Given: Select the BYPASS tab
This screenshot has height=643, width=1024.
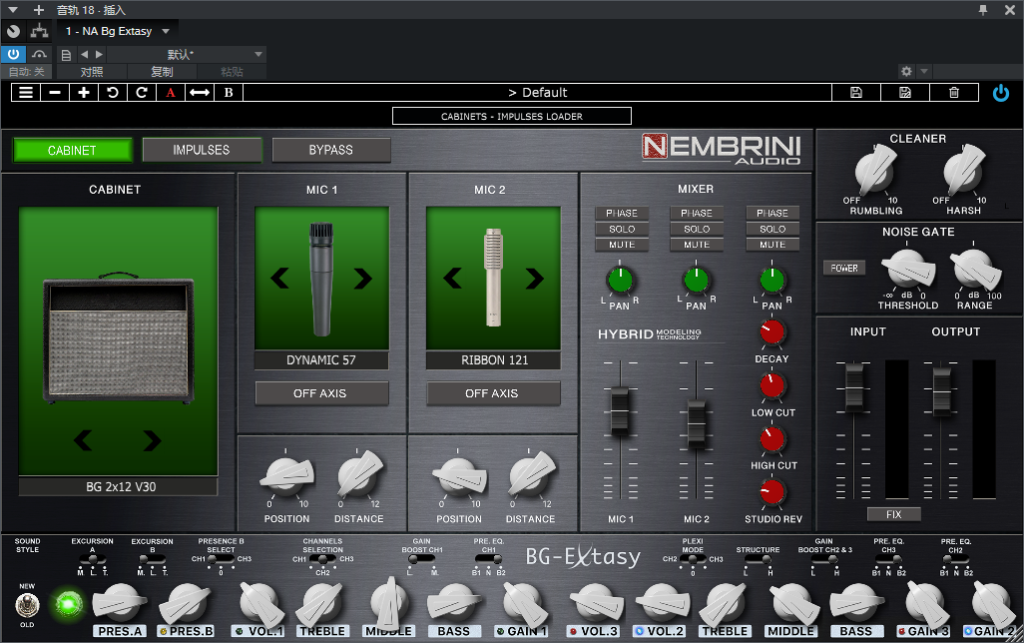Looking at the screenshot, I should tap(331, 150).
